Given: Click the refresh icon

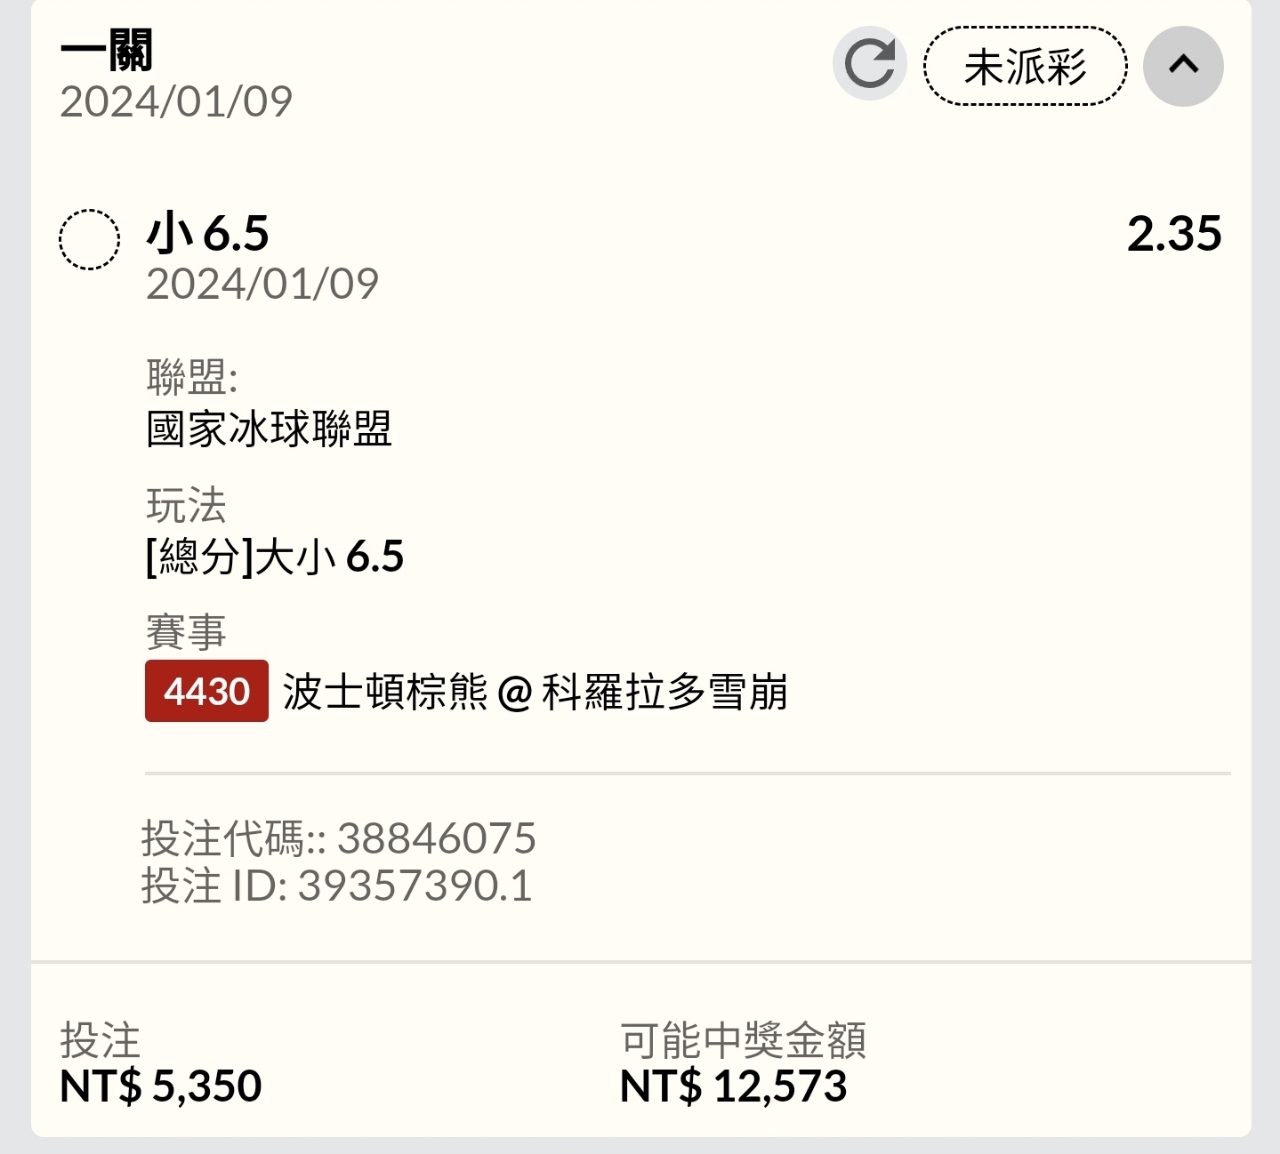Looking at the screenshot, I should click(x=869, y=65).
